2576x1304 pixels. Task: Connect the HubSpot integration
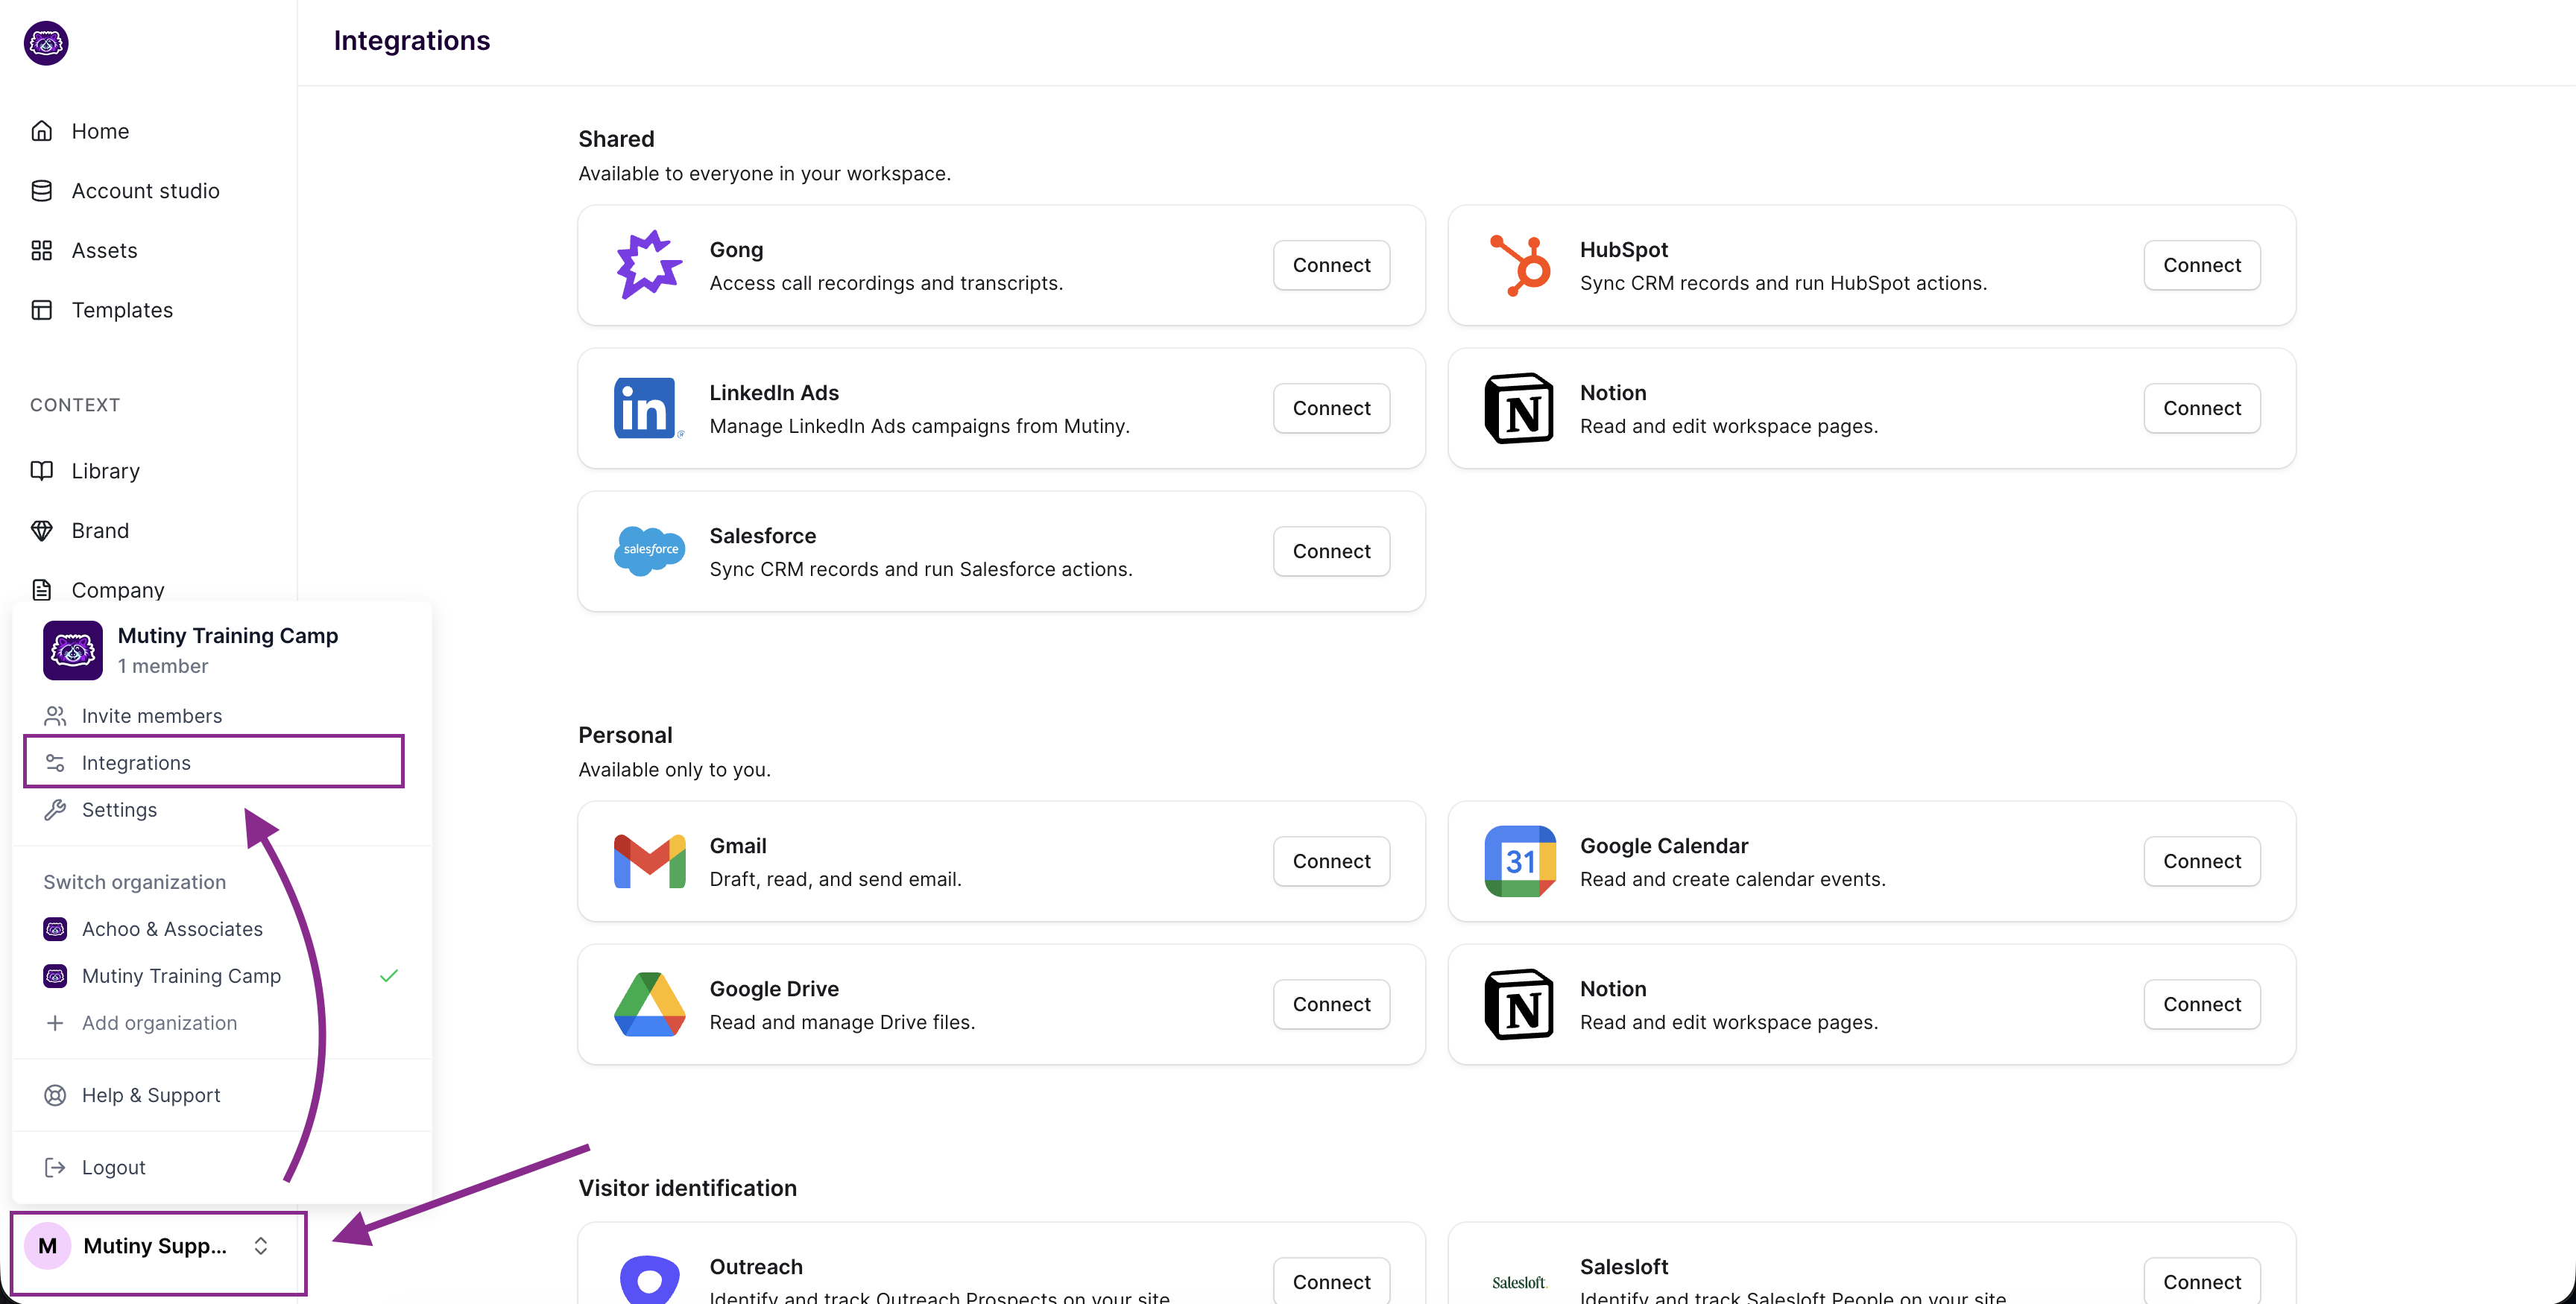(x=2201, y=265)
